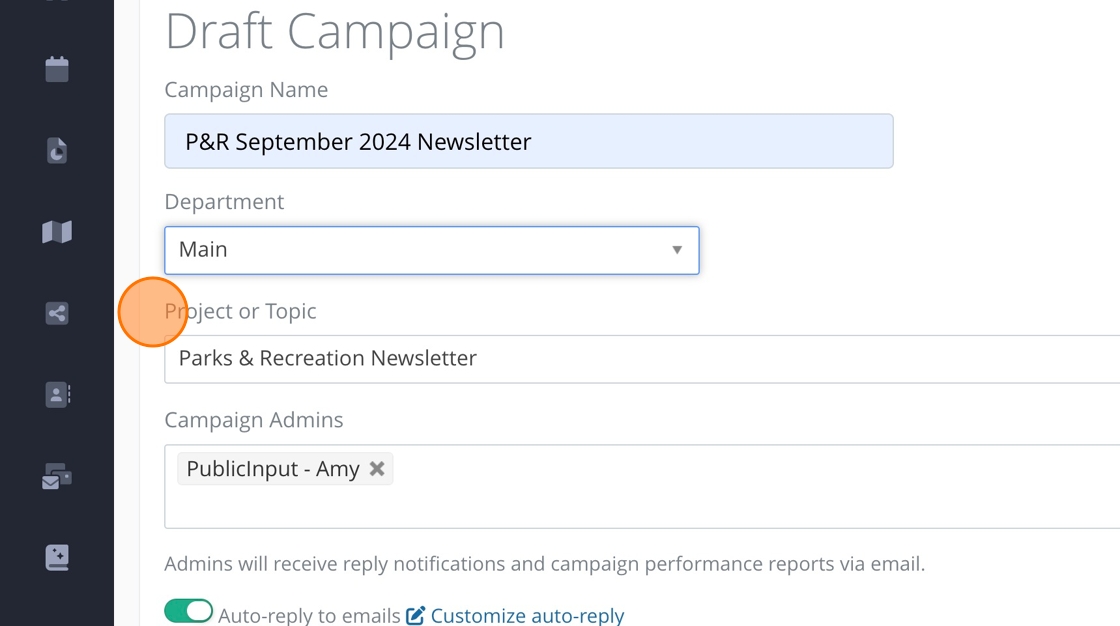The height and width of the screenshot is (626, 1120).
Task: Open the email envelopes icon in sidebar
Action: 57,477
